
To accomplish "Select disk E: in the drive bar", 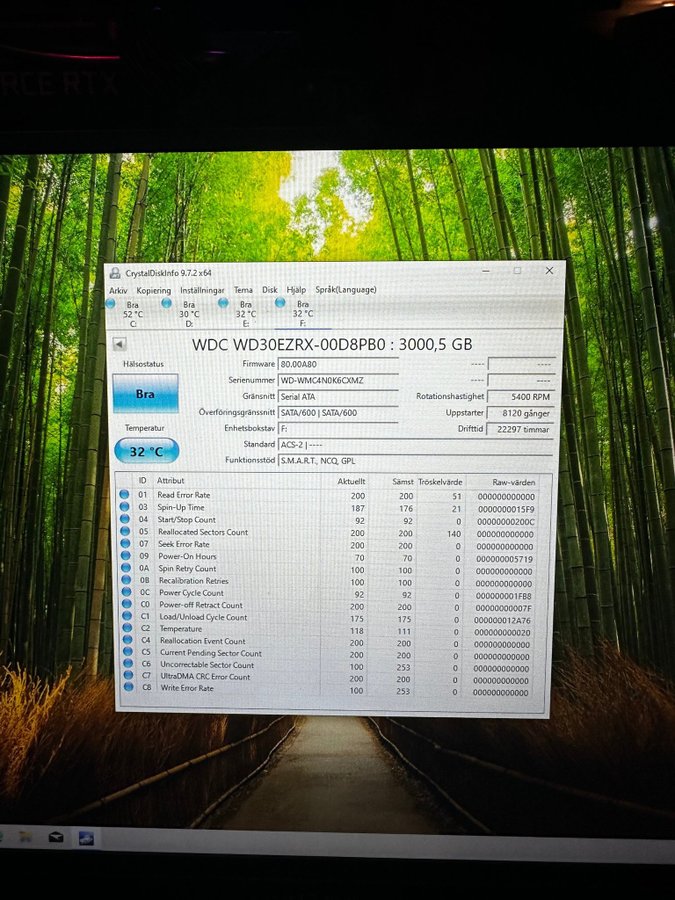I will pos(245,313).
